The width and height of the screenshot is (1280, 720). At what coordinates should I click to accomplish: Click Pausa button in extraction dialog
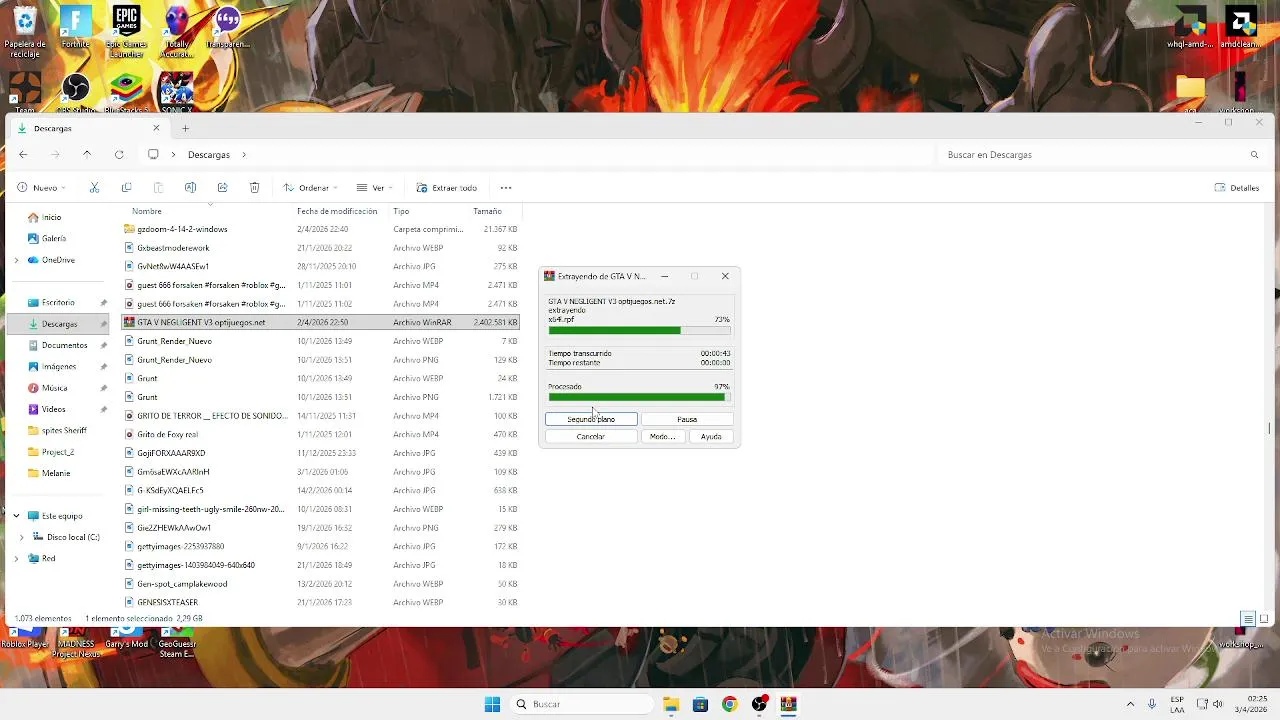coord(687,419)
